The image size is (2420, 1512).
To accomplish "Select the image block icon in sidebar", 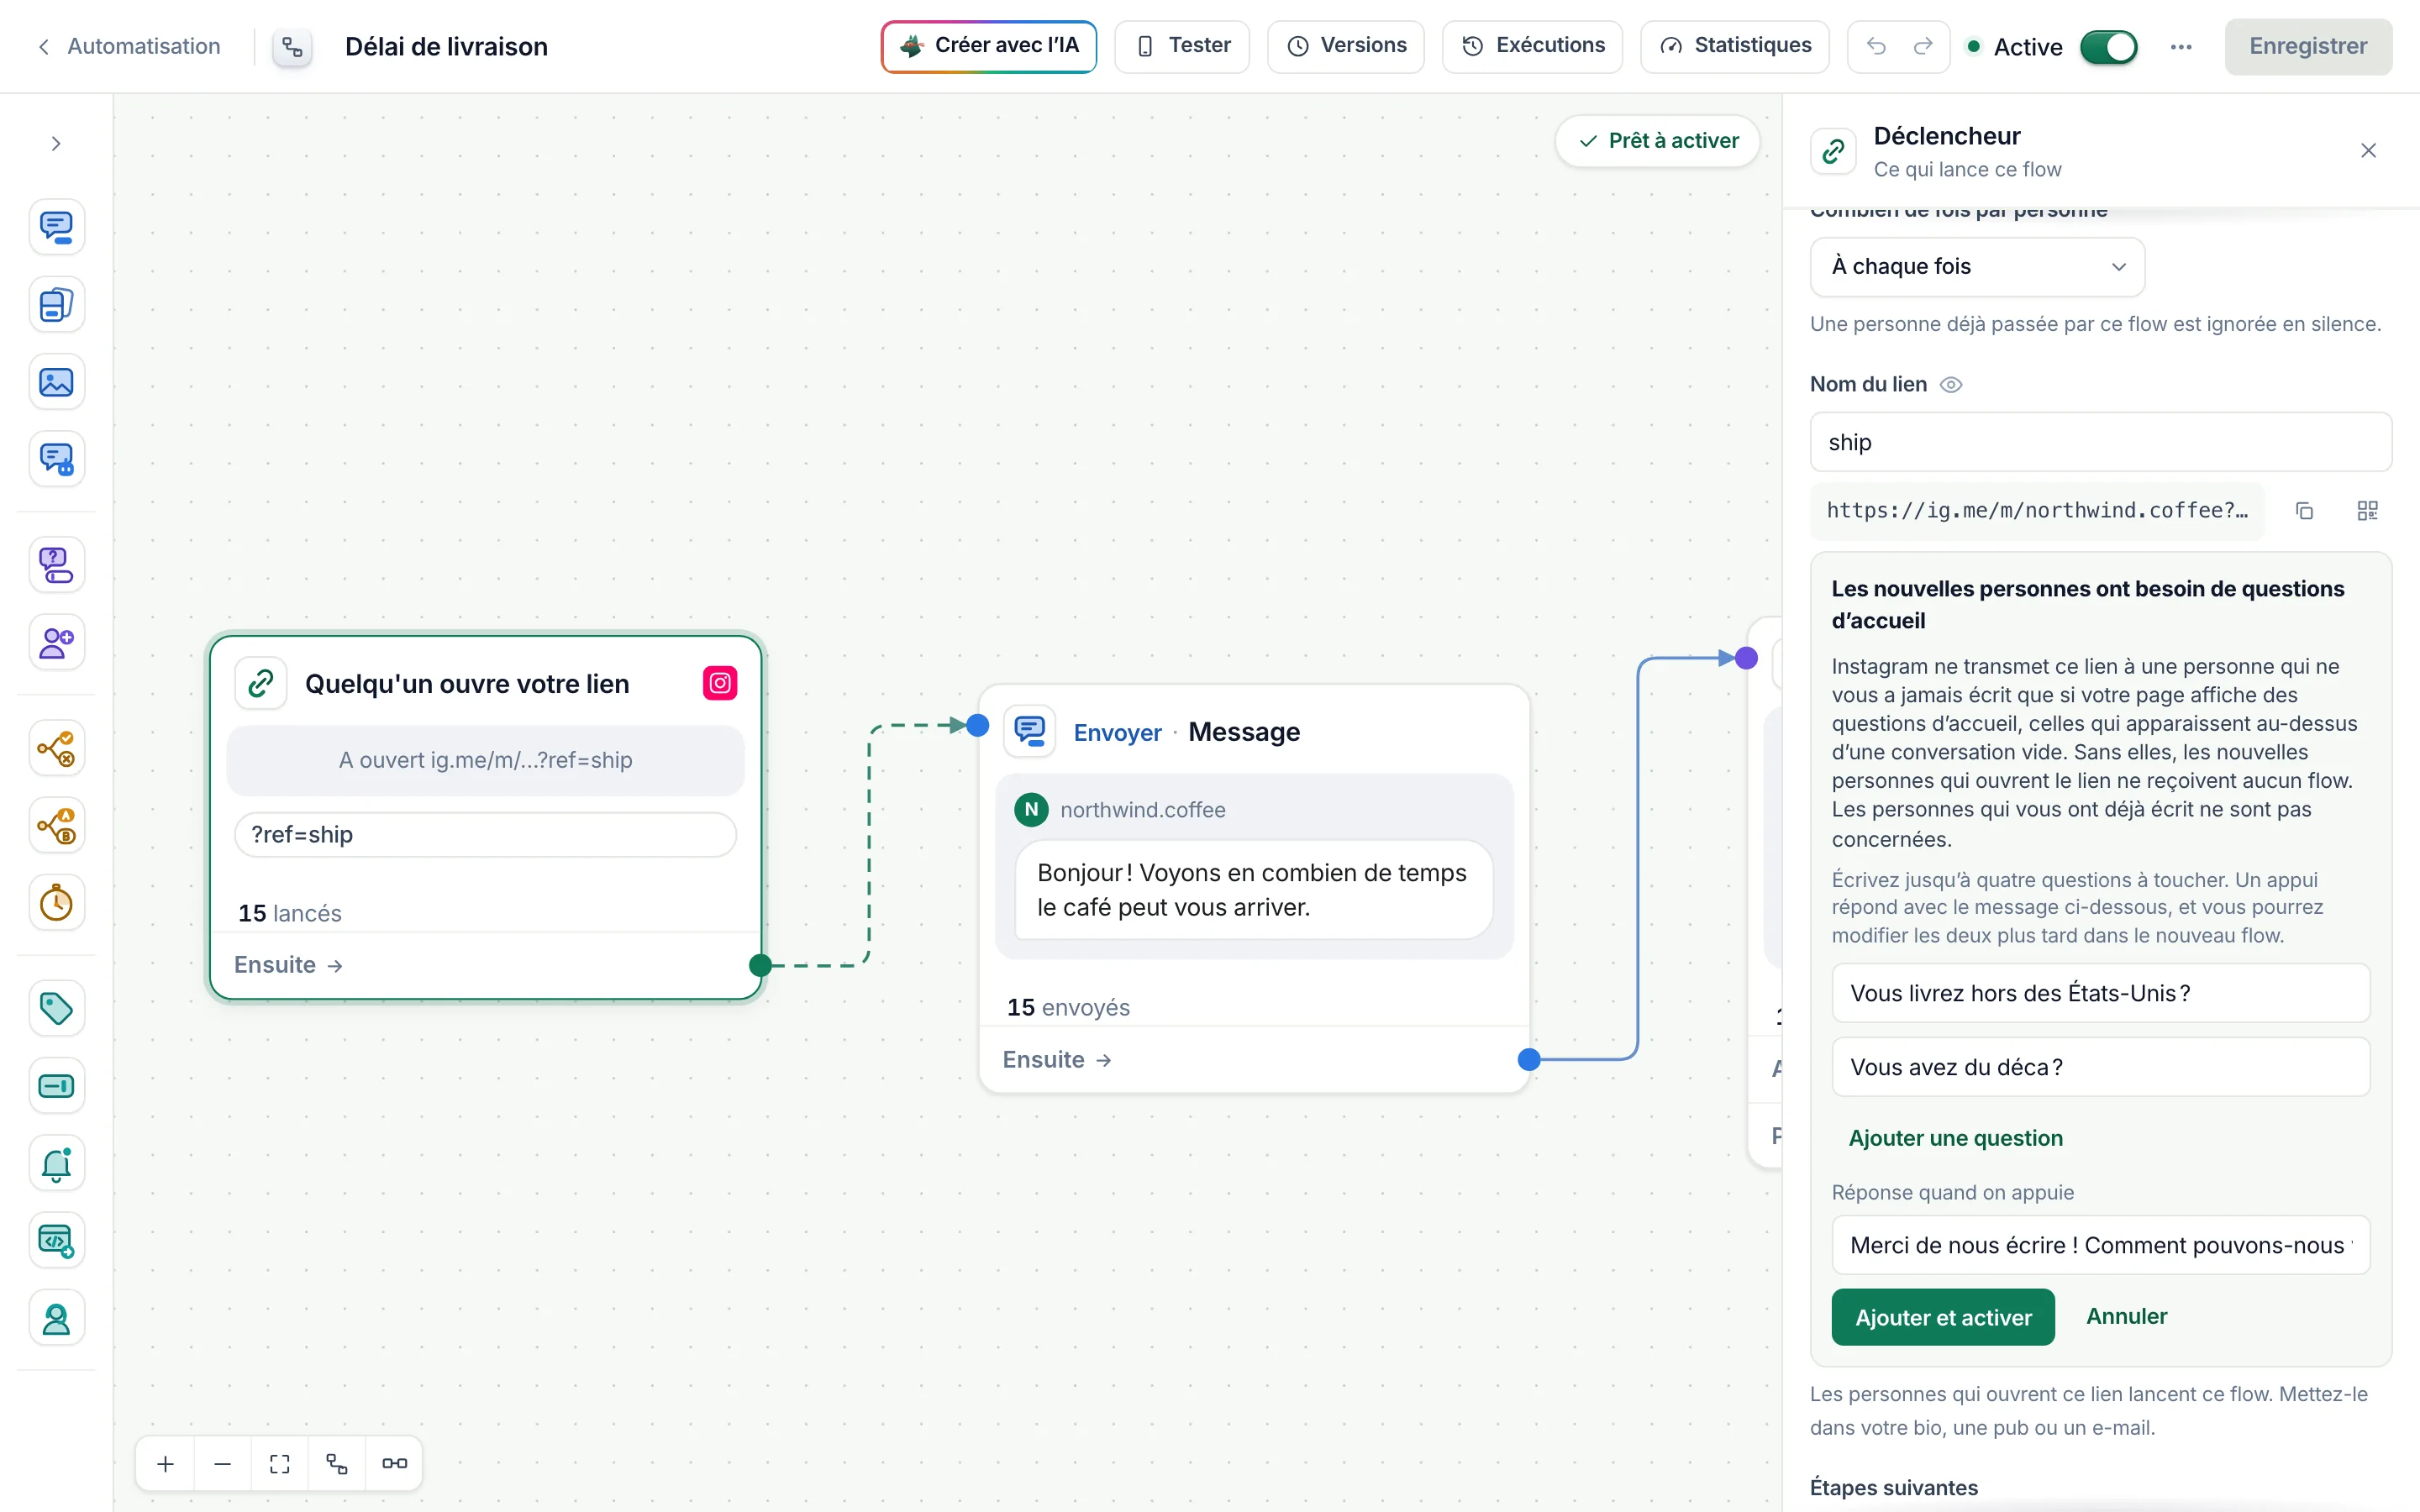I will [x=56, y=382].
